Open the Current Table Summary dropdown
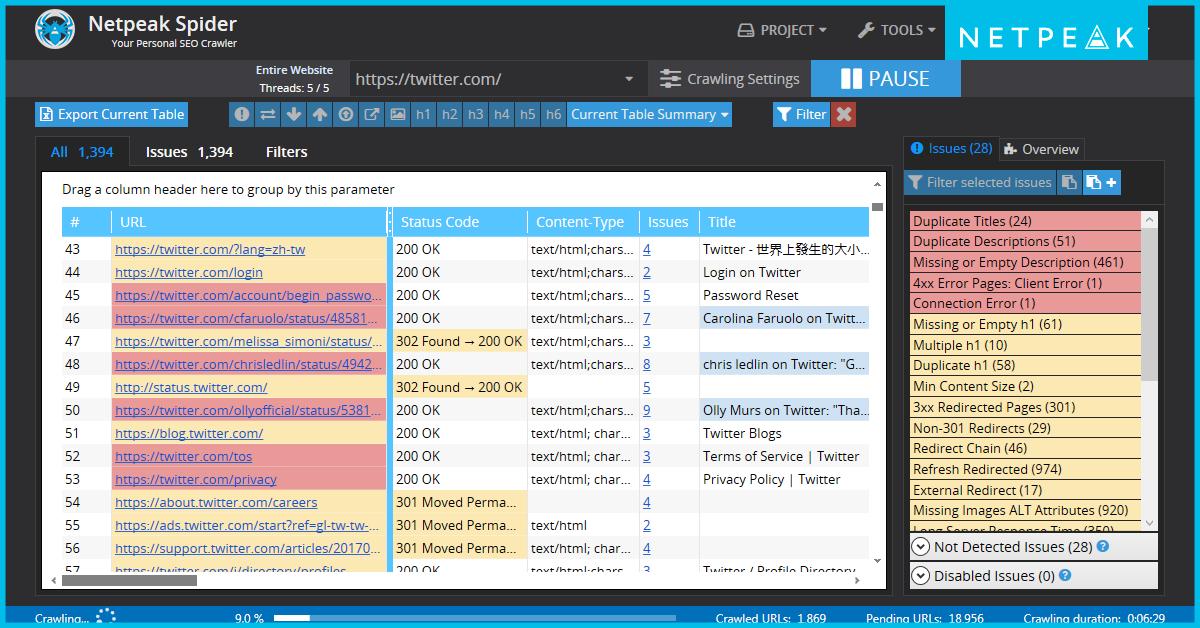1200x628 pixels. click(650, 114)
